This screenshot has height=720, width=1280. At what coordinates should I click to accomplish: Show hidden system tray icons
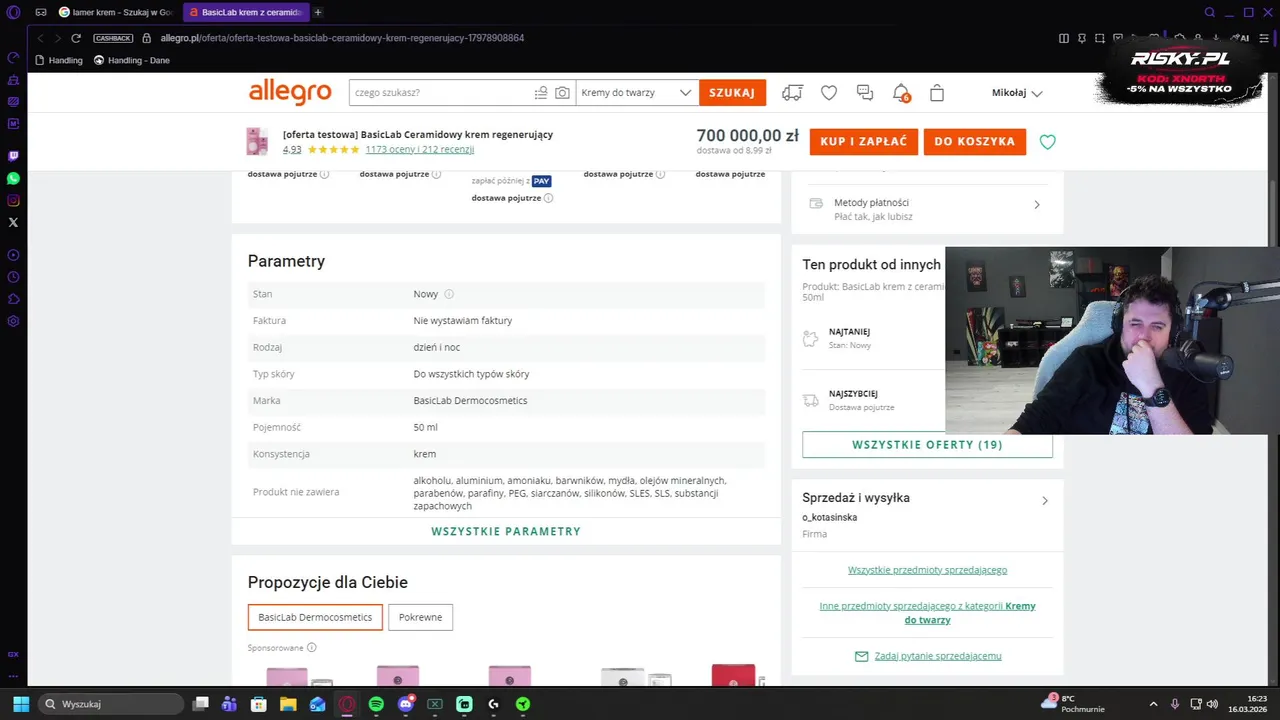point(1153,704)
